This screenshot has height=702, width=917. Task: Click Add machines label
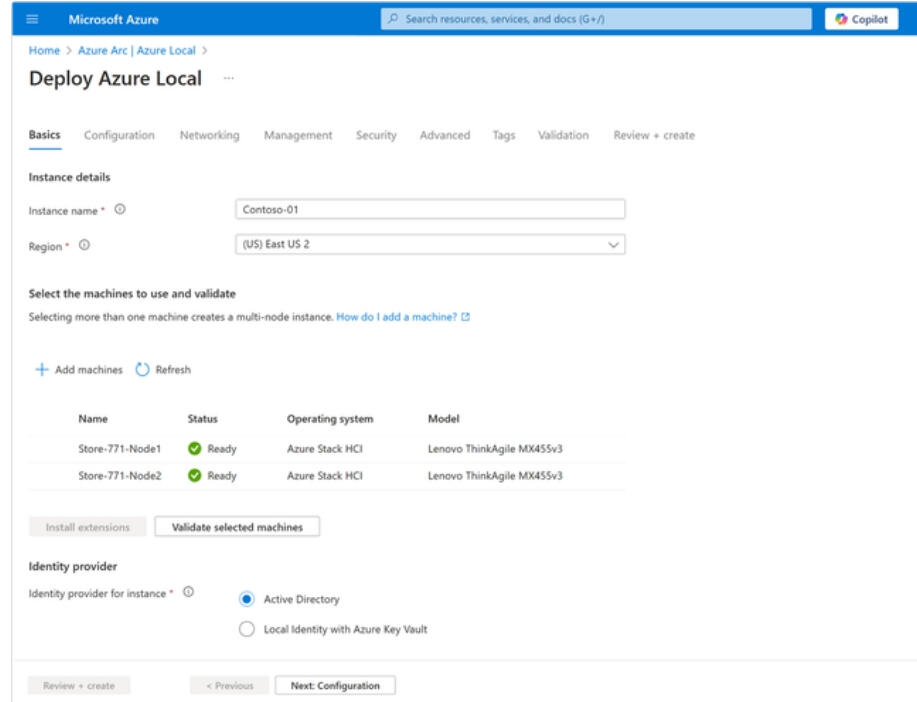click(89, 370)
